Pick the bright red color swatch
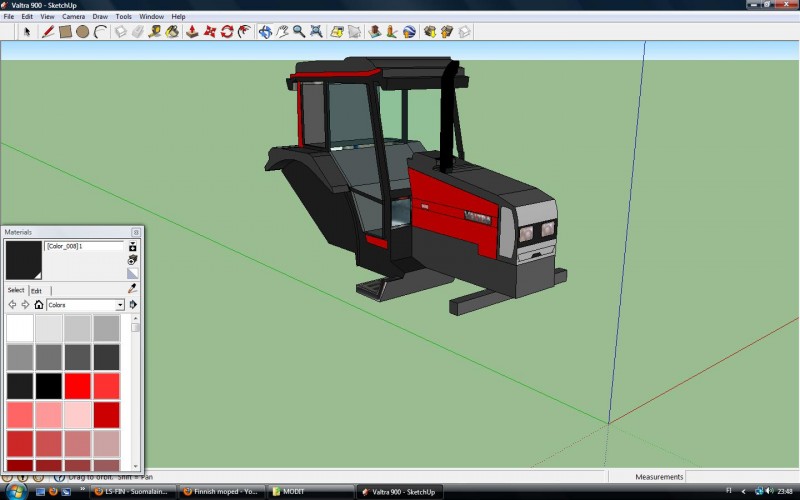800x500 pixels. [x=77, y=386]
